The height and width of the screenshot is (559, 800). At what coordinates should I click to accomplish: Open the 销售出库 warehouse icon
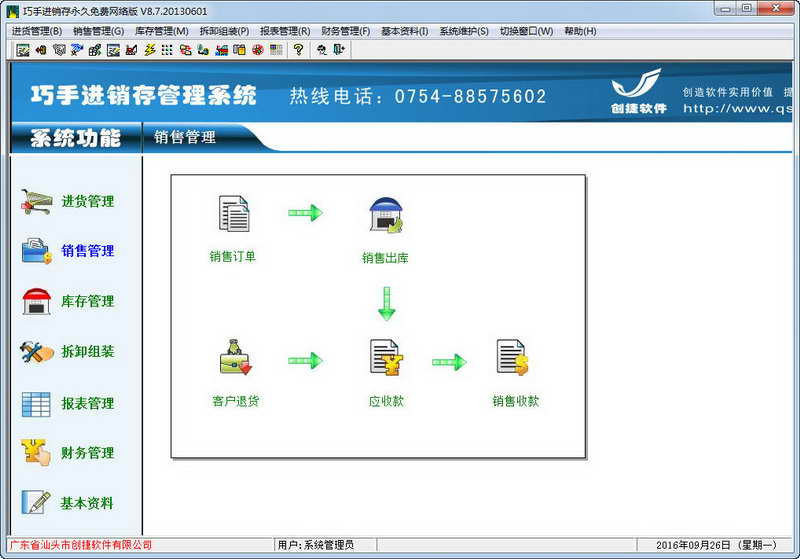(386, 215)
